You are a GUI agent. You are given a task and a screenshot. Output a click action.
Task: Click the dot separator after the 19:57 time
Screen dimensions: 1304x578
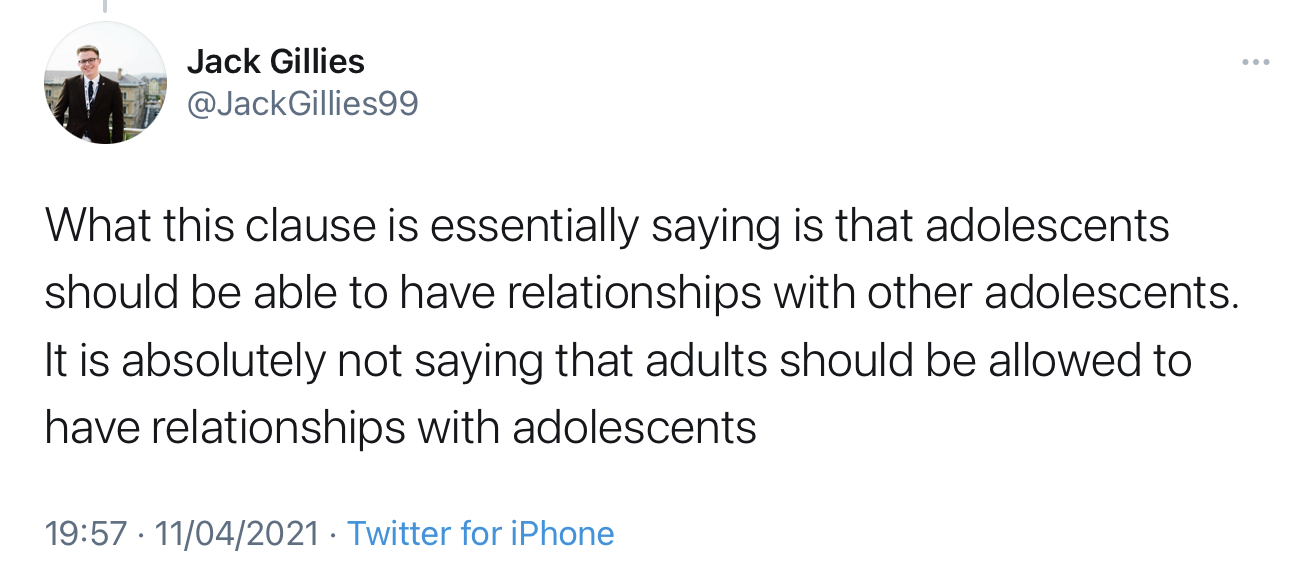click(x=140, y=534)
